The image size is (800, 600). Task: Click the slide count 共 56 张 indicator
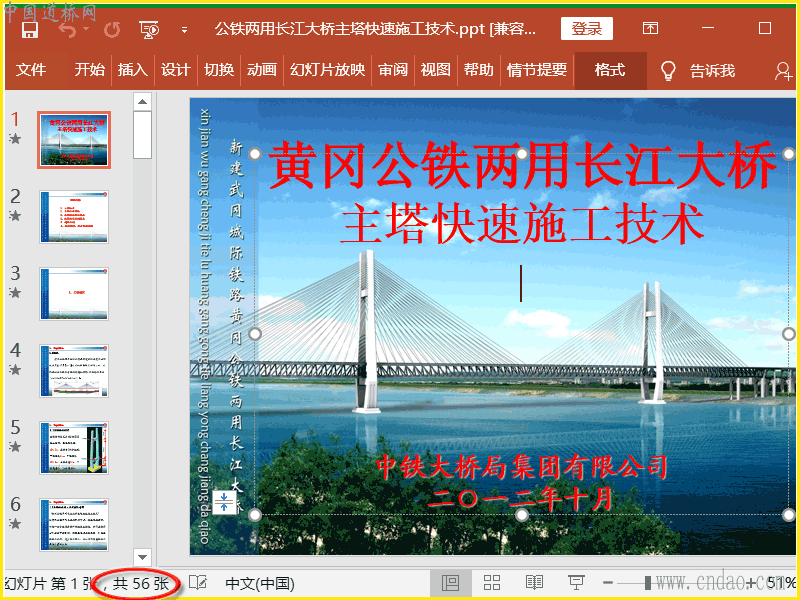tap(140, 583)
